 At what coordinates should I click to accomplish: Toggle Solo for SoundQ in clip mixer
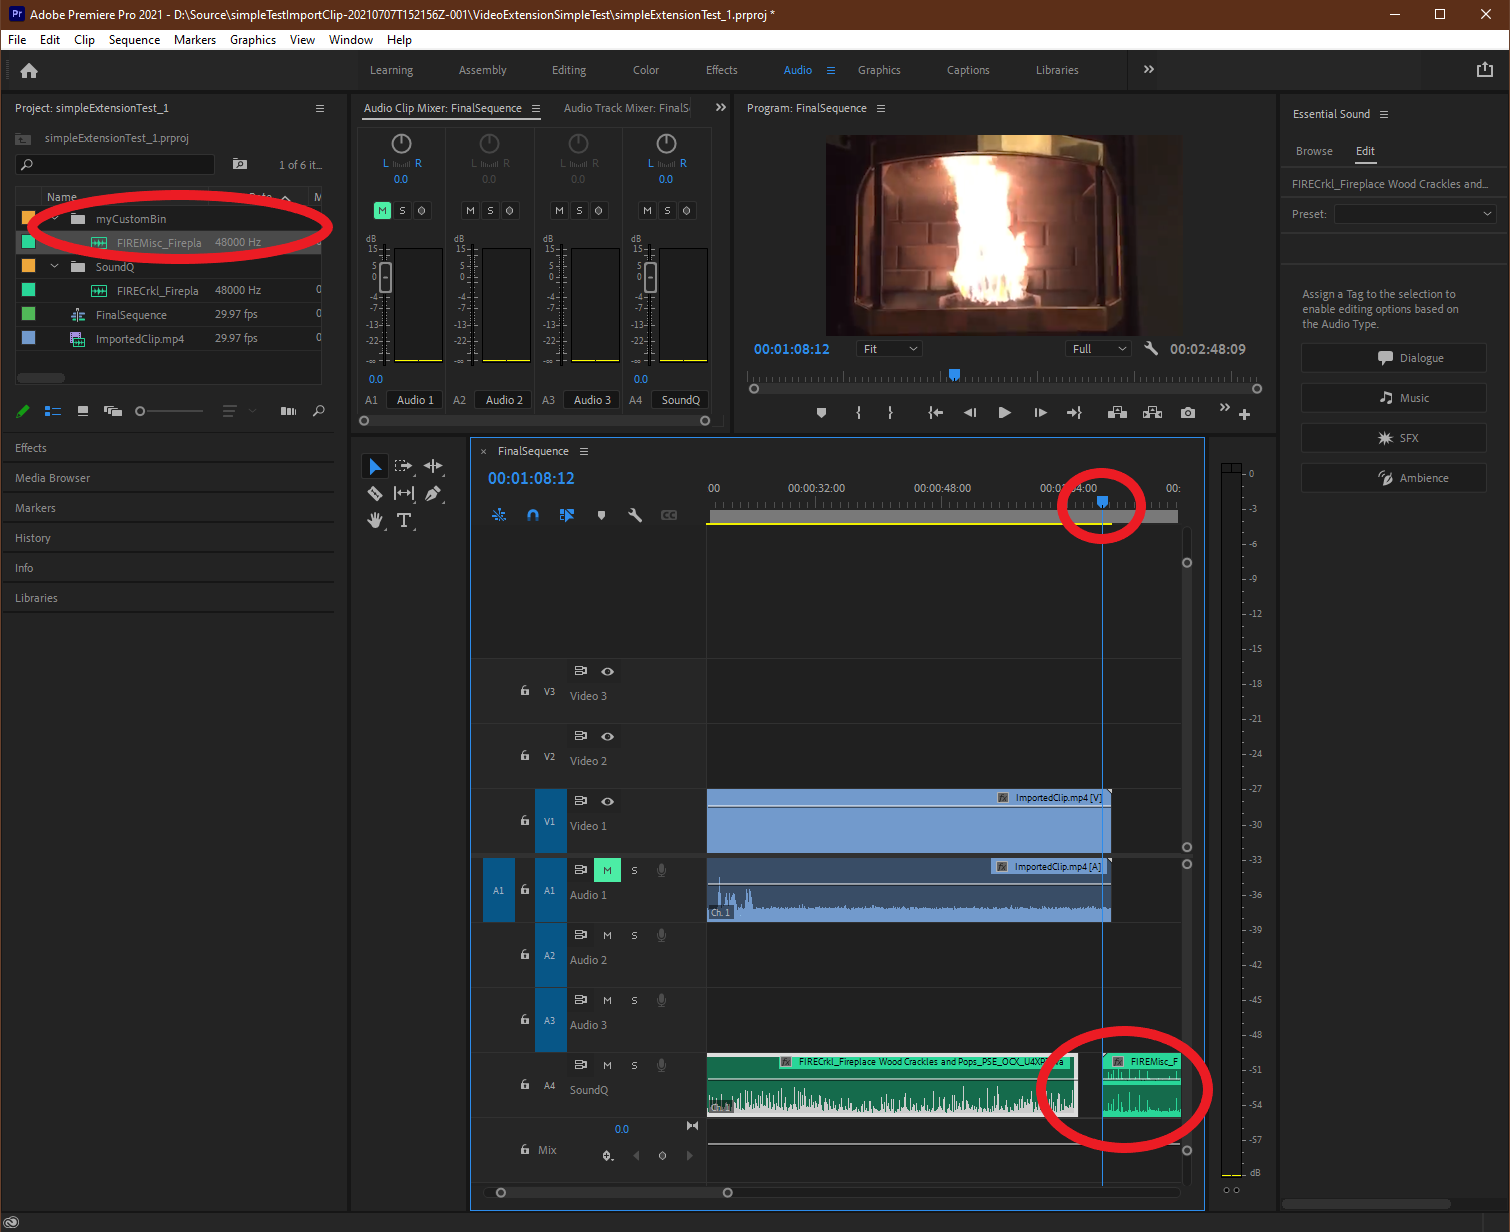pos(667,210)
